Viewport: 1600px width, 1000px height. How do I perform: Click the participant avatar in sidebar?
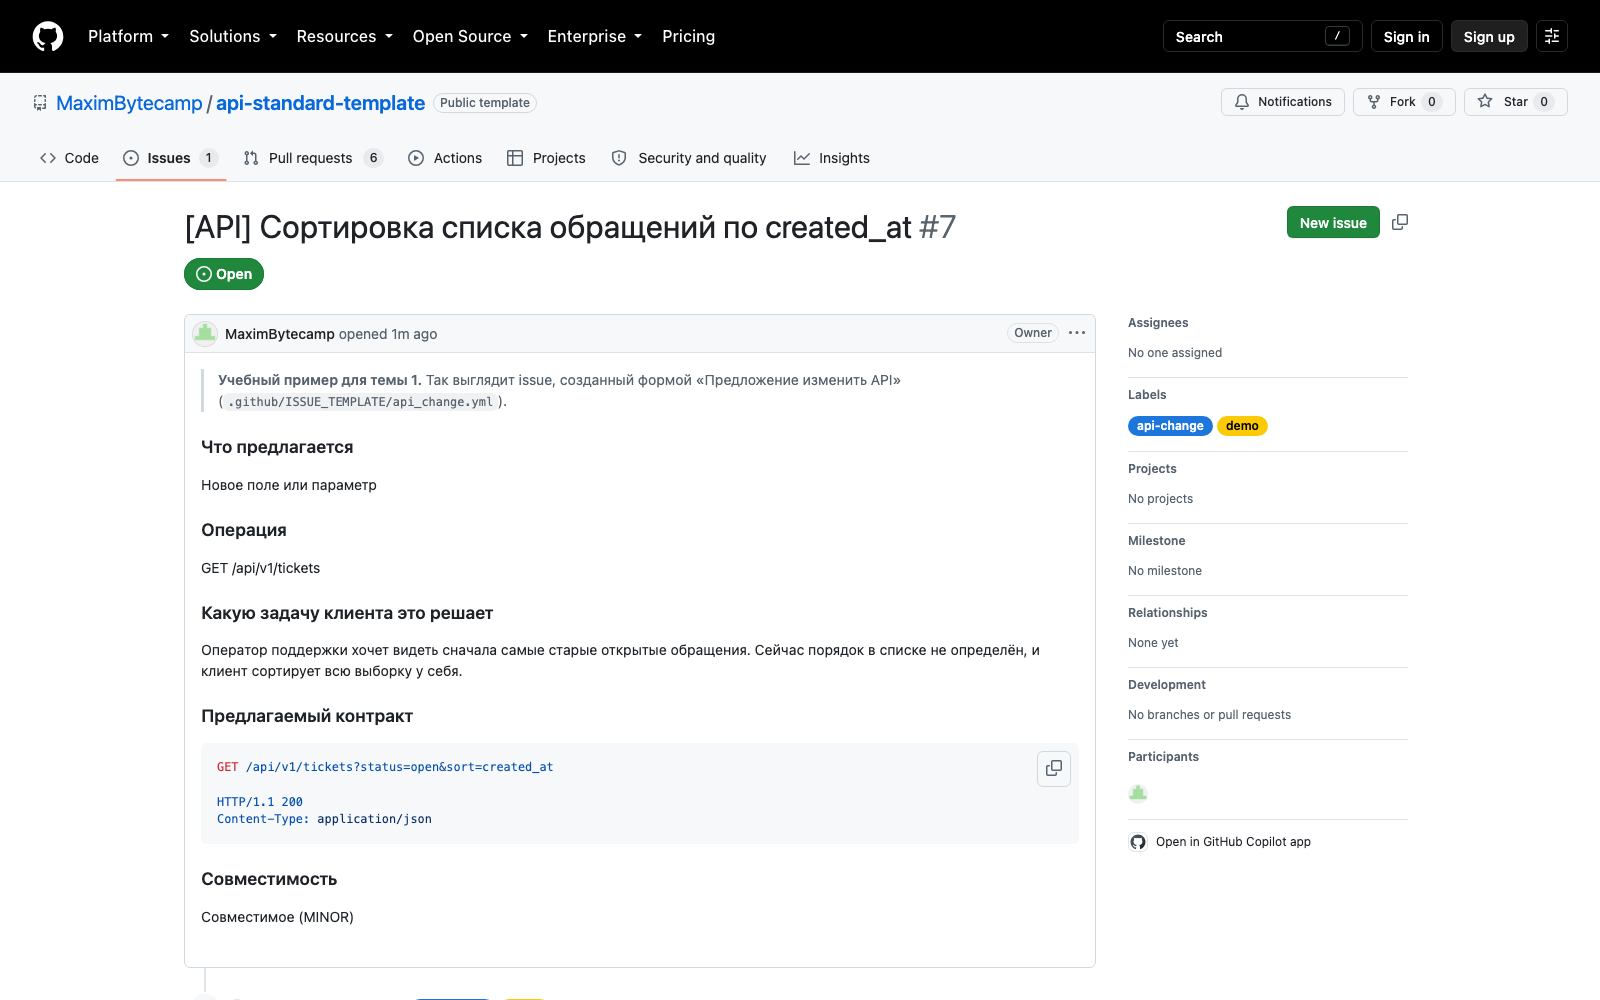(x=1138, y=793)
